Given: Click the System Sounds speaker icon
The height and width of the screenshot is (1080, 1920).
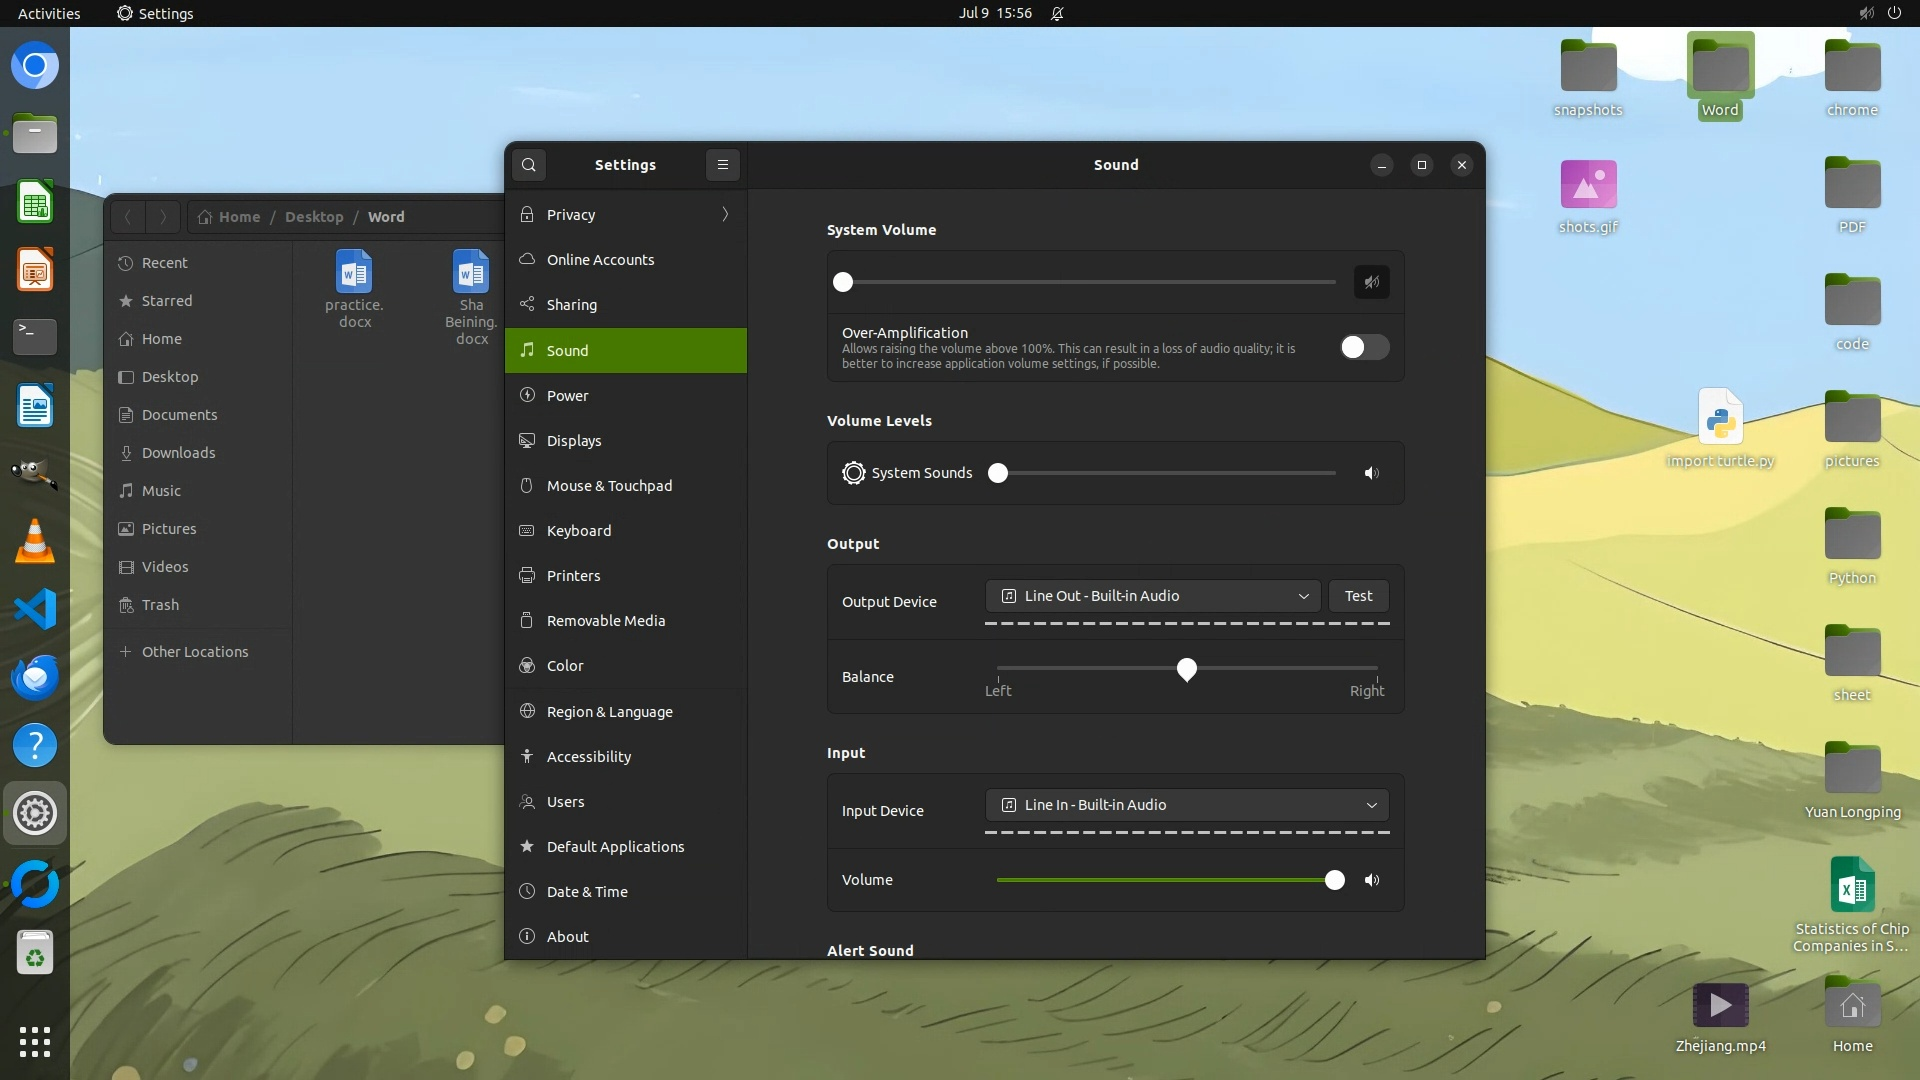Looking at the screenshot, I should [1371, 473].
